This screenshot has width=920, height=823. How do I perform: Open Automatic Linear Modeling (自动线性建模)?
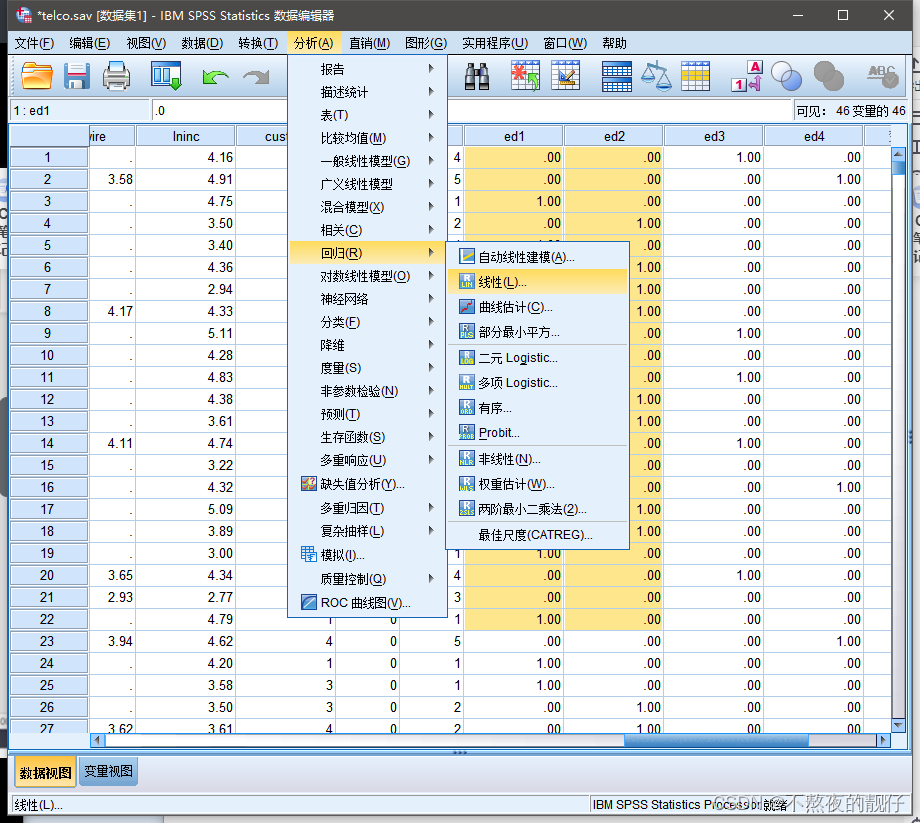pyautogui.click(x=537, y=257)
